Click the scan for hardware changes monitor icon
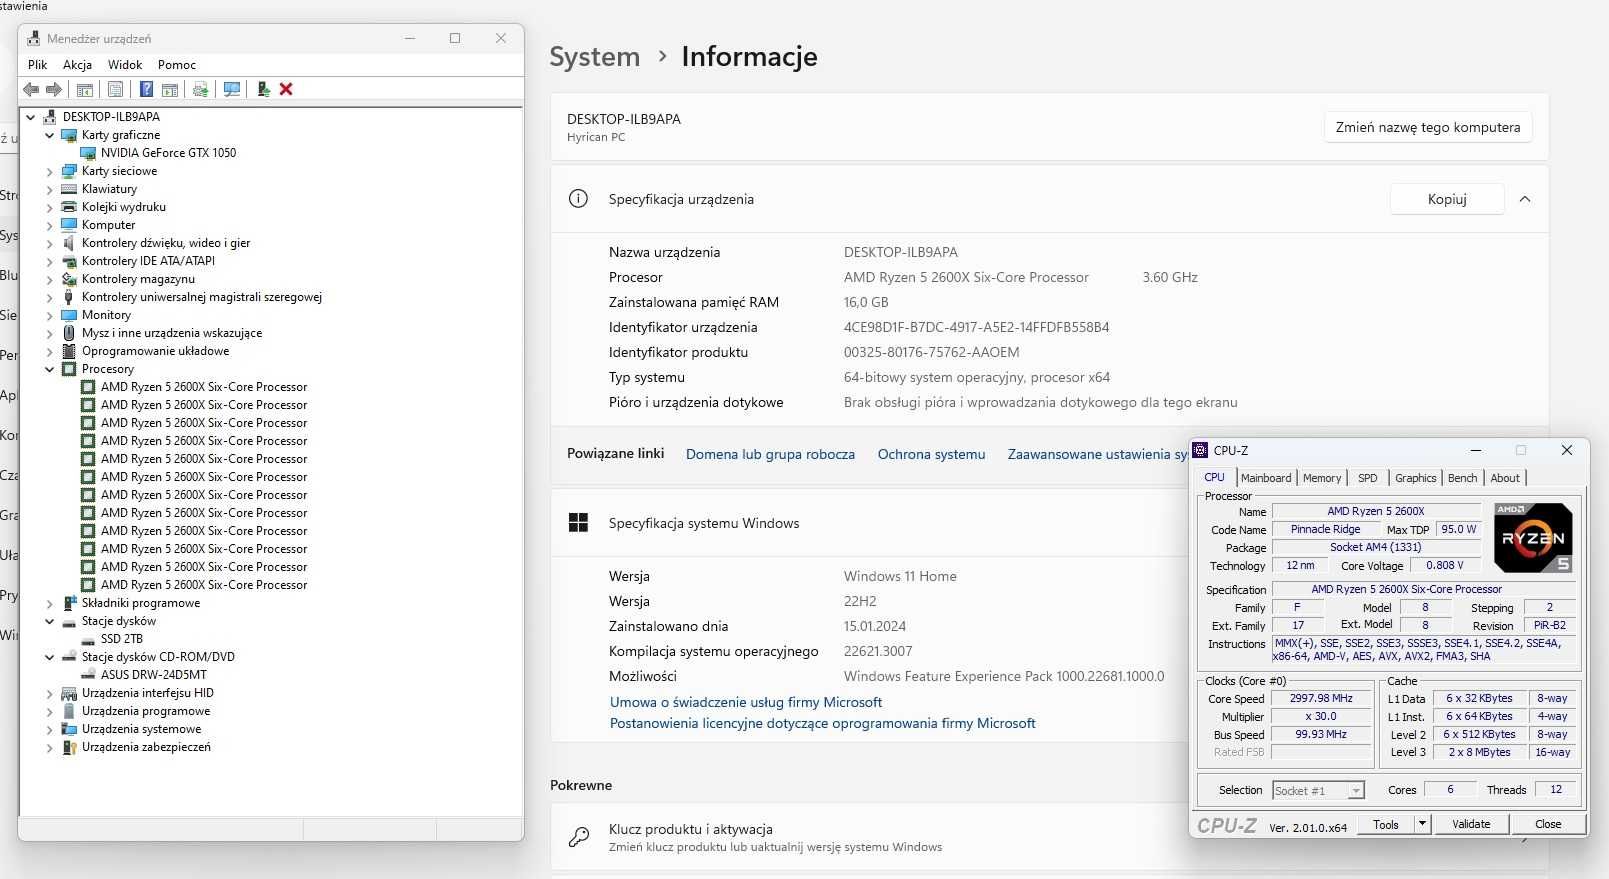Viewport: 1609px width, 879px height. click(232, 89)
